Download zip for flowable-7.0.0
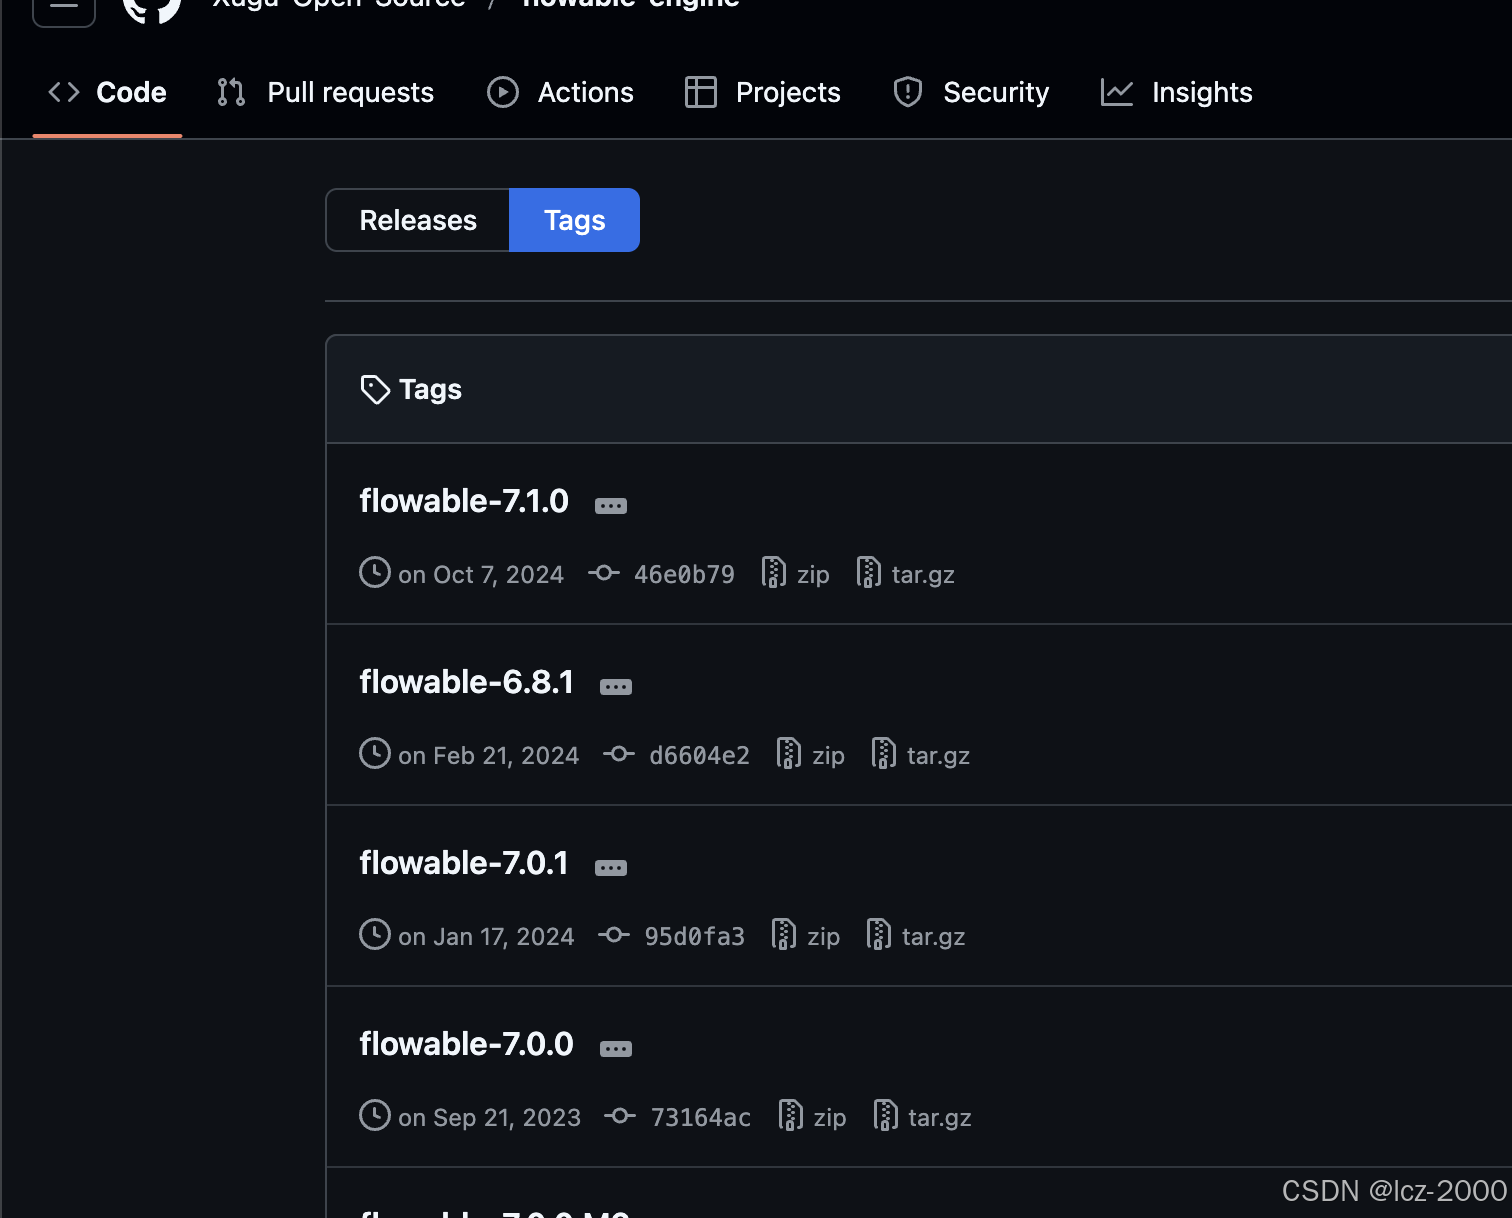The image size is (1512, 1218). tap(830, 1118)
